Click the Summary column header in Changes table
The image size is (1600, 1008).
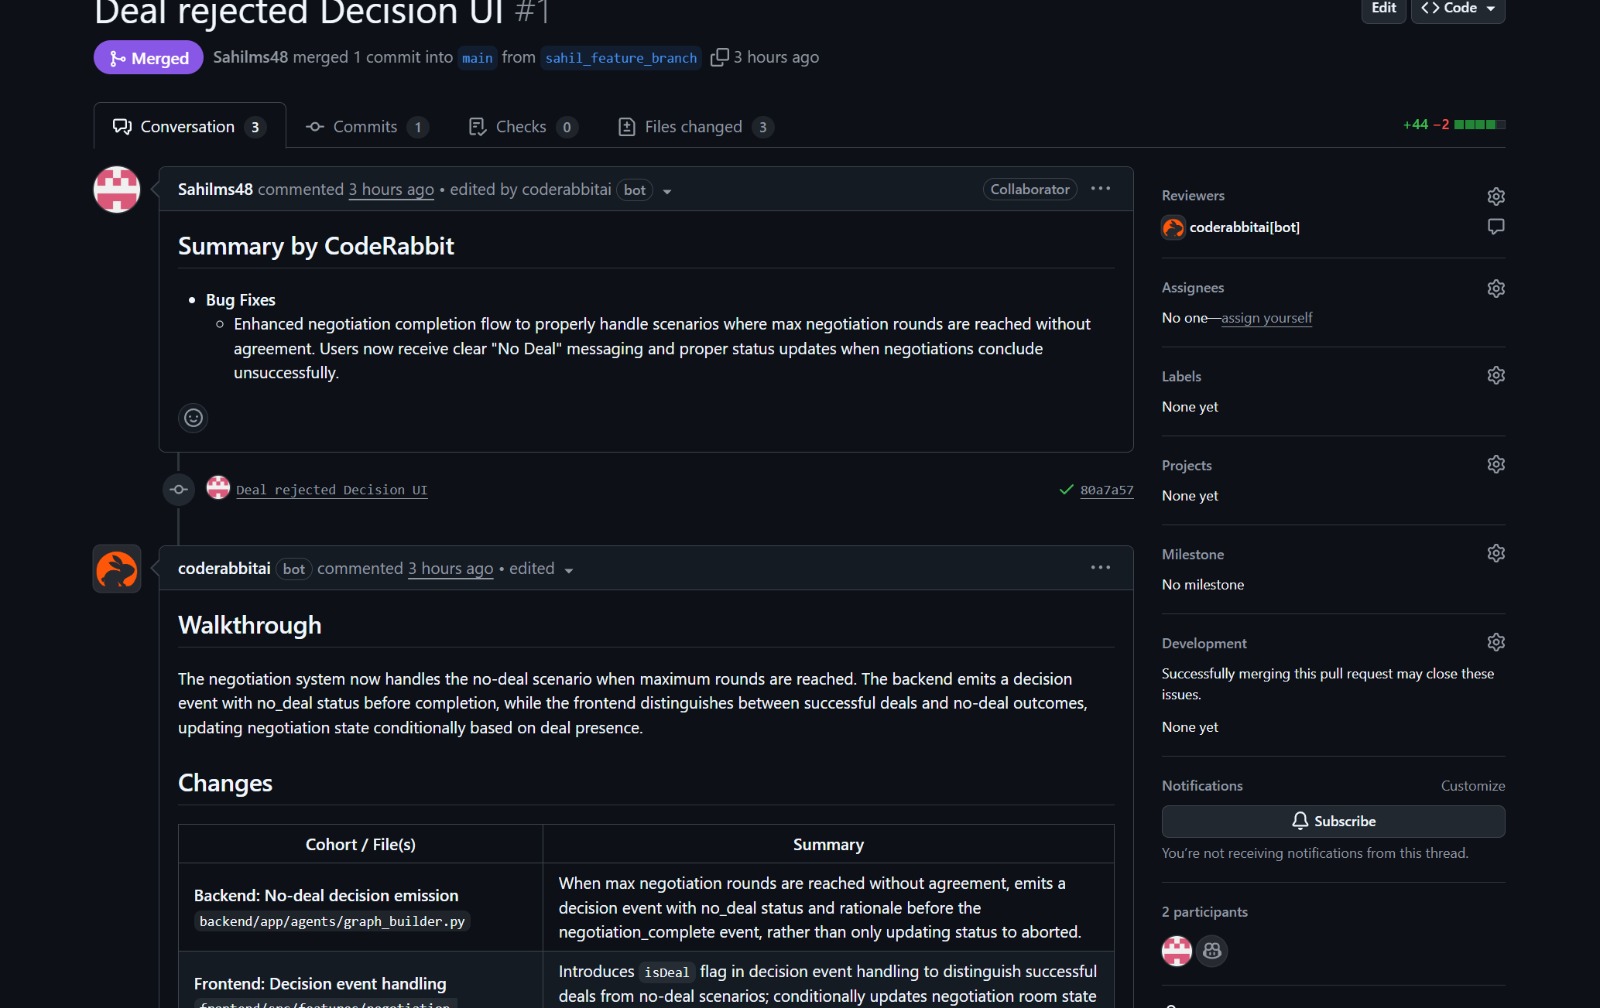click(x=828, y=845)
